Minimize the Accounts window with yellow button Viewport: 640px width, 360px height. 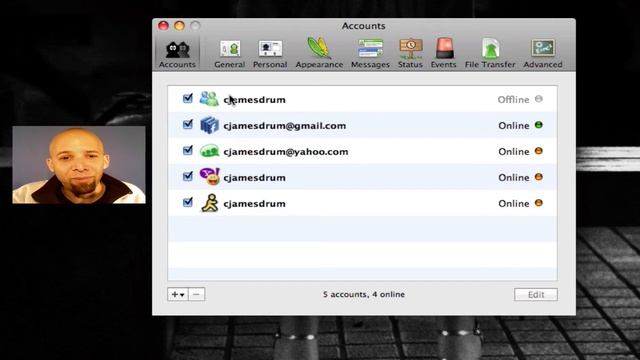(x=179, y=26)
